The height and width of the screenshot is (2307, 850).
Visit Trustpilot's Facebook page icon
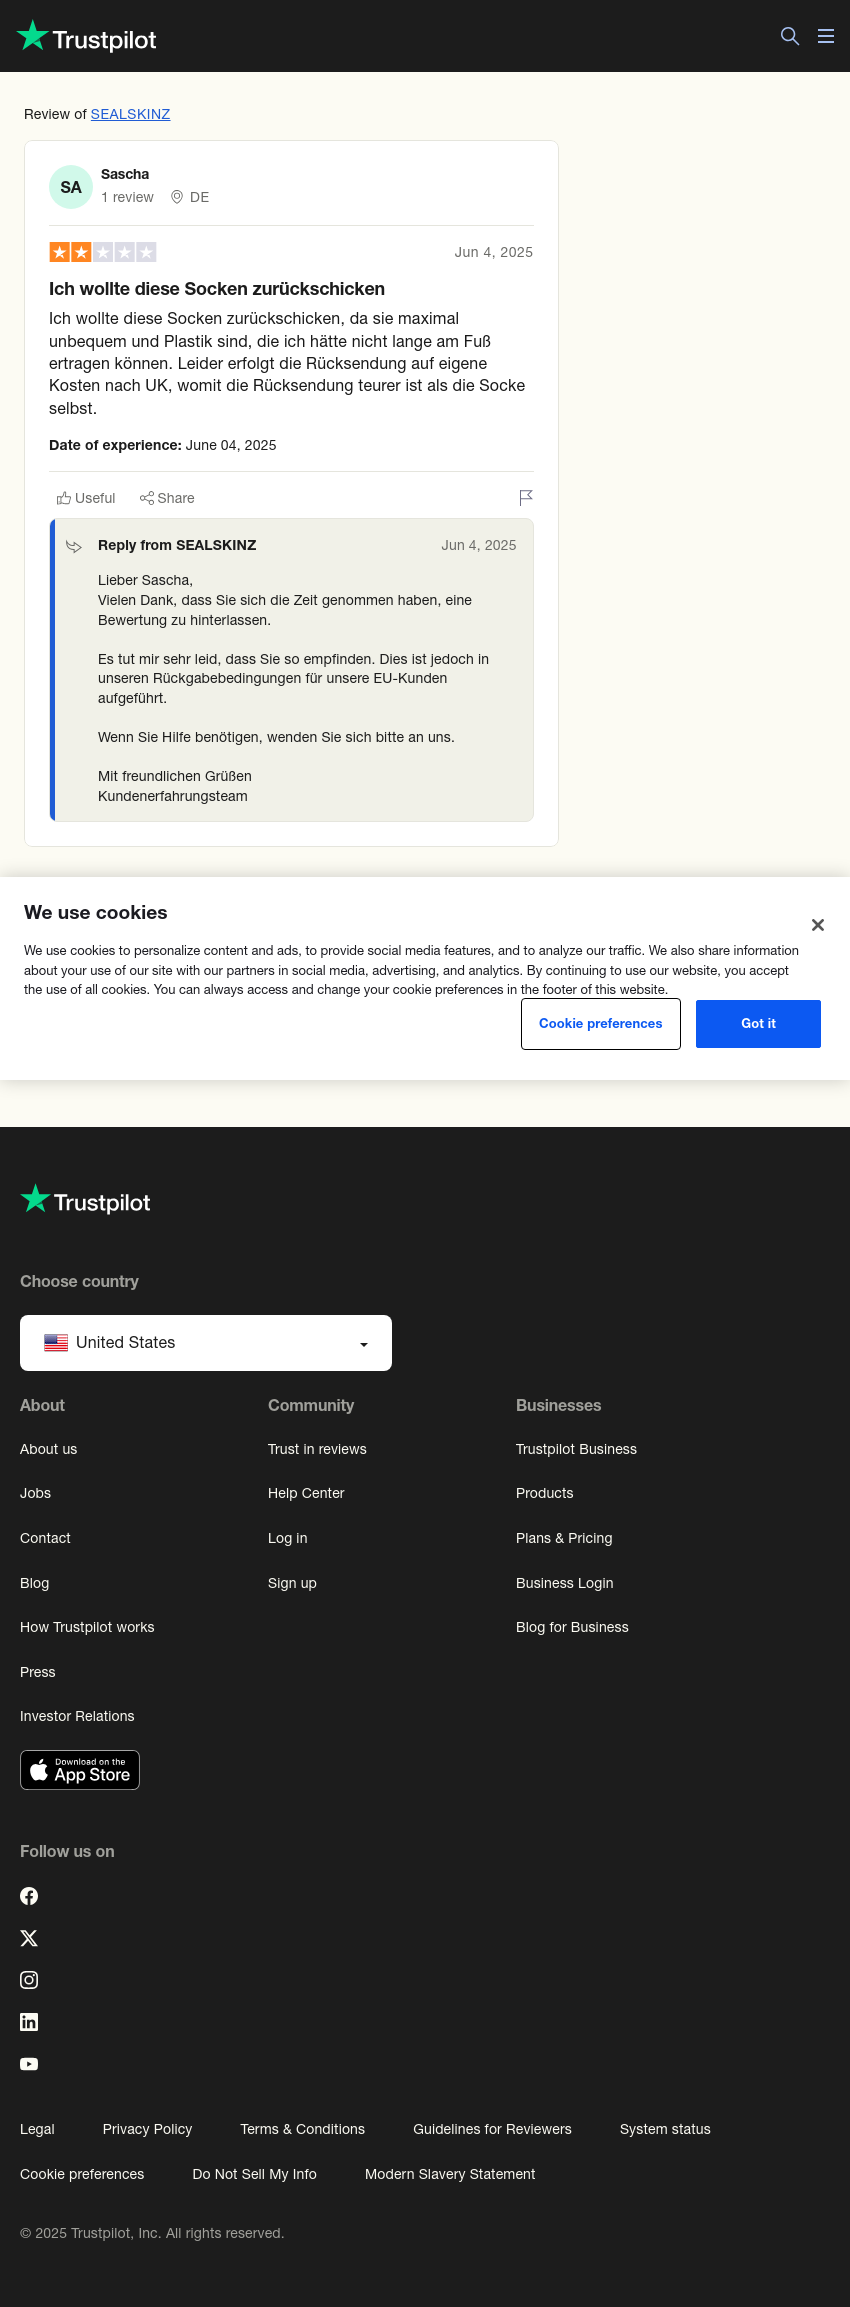coord(29,1896)
